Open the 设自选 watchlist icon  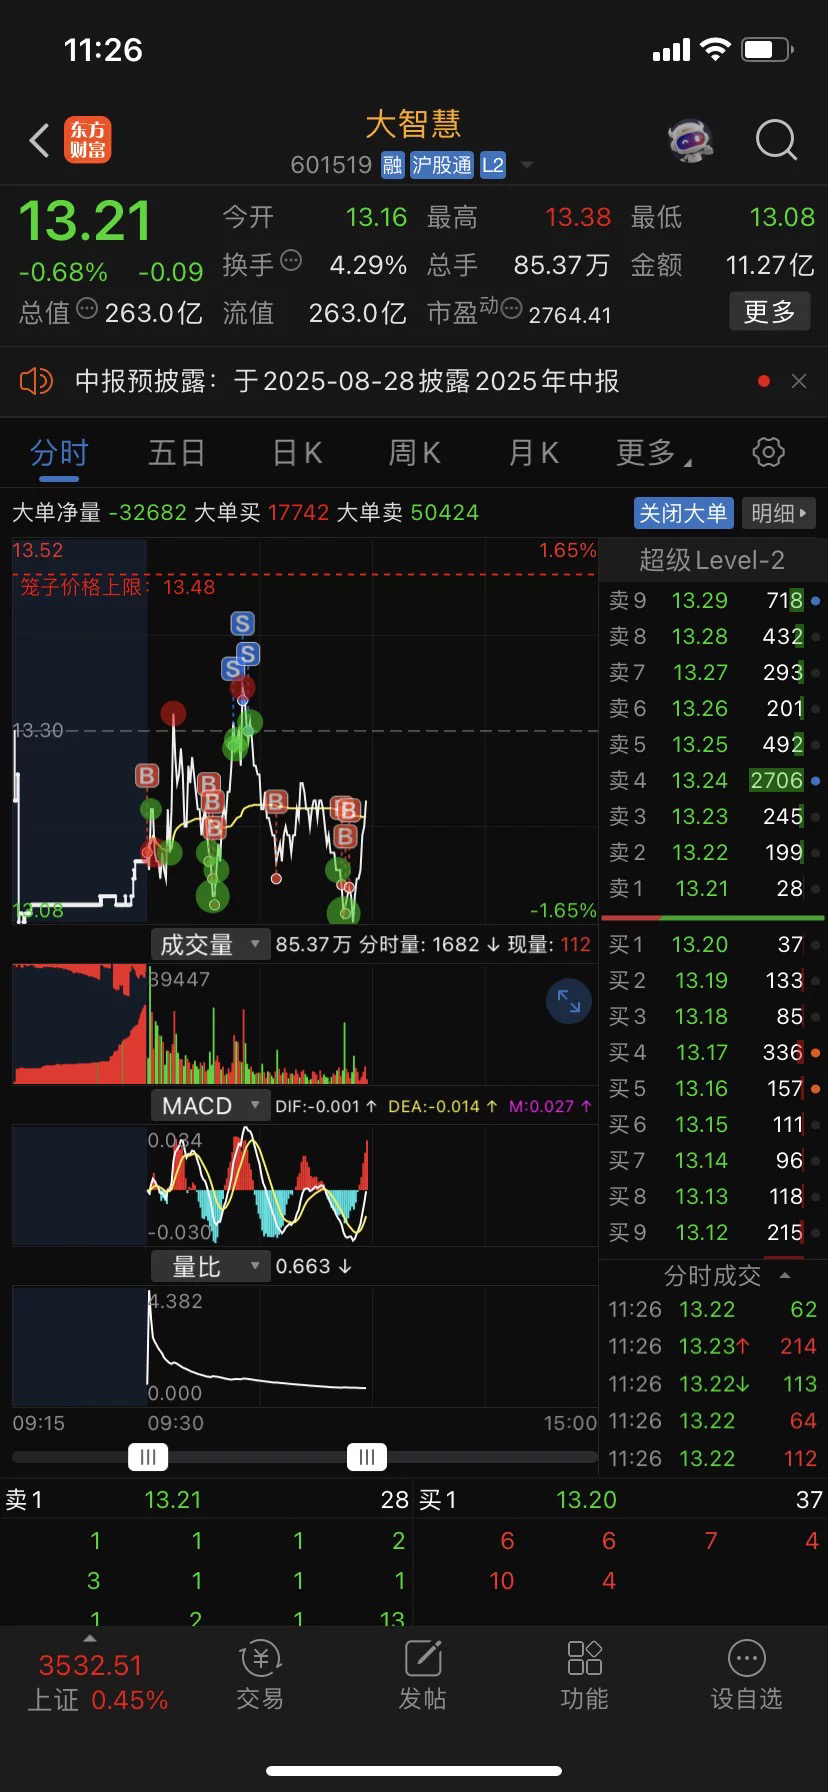pyautogui.click(x=746, y=1676)
